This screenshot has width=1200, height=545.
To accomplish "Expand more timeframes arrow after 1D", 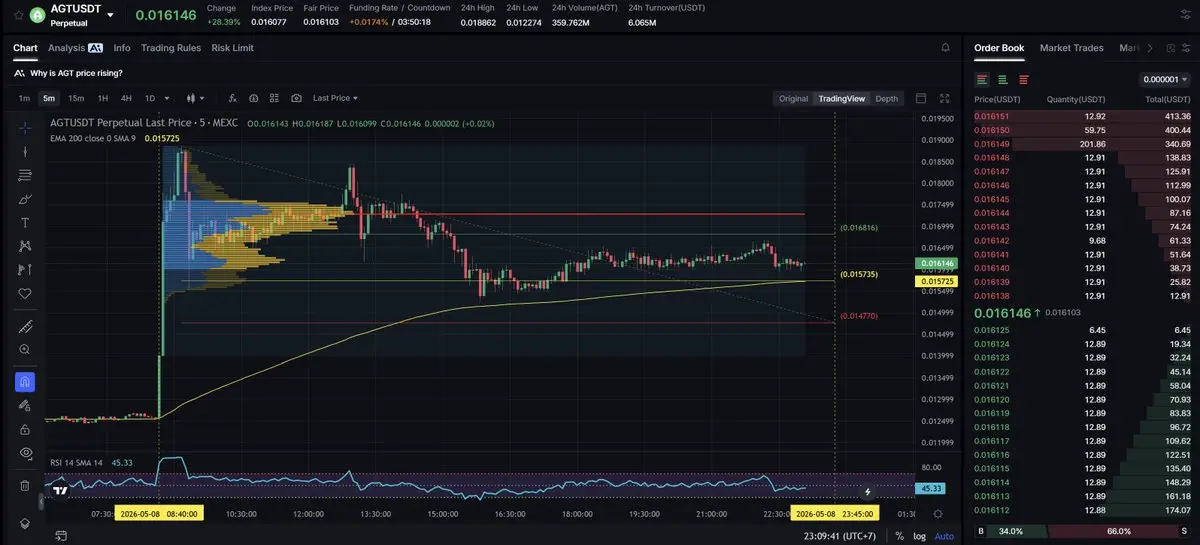I will point(167,98).
